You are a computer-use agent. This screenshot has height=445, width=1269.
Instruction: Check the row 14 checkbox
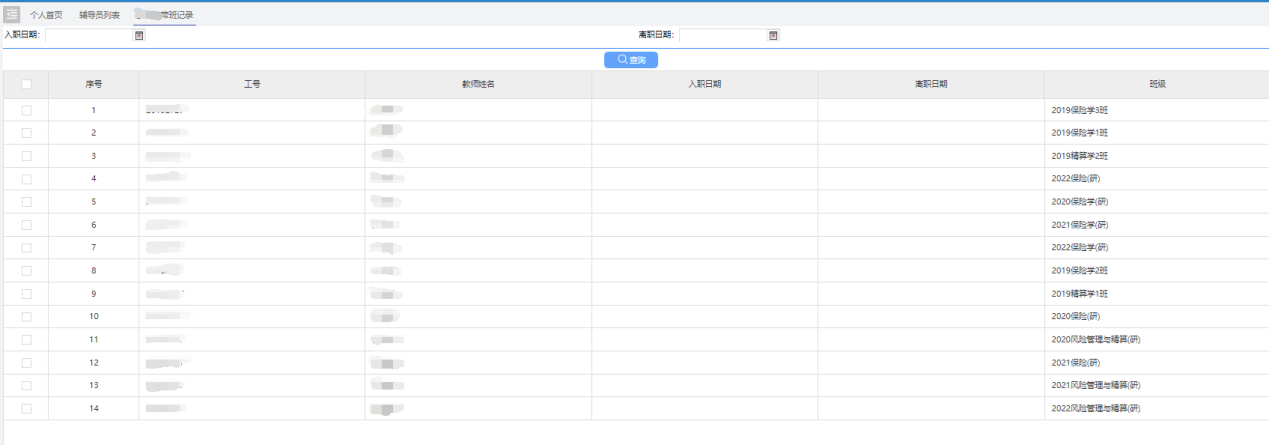pos(26,409)
